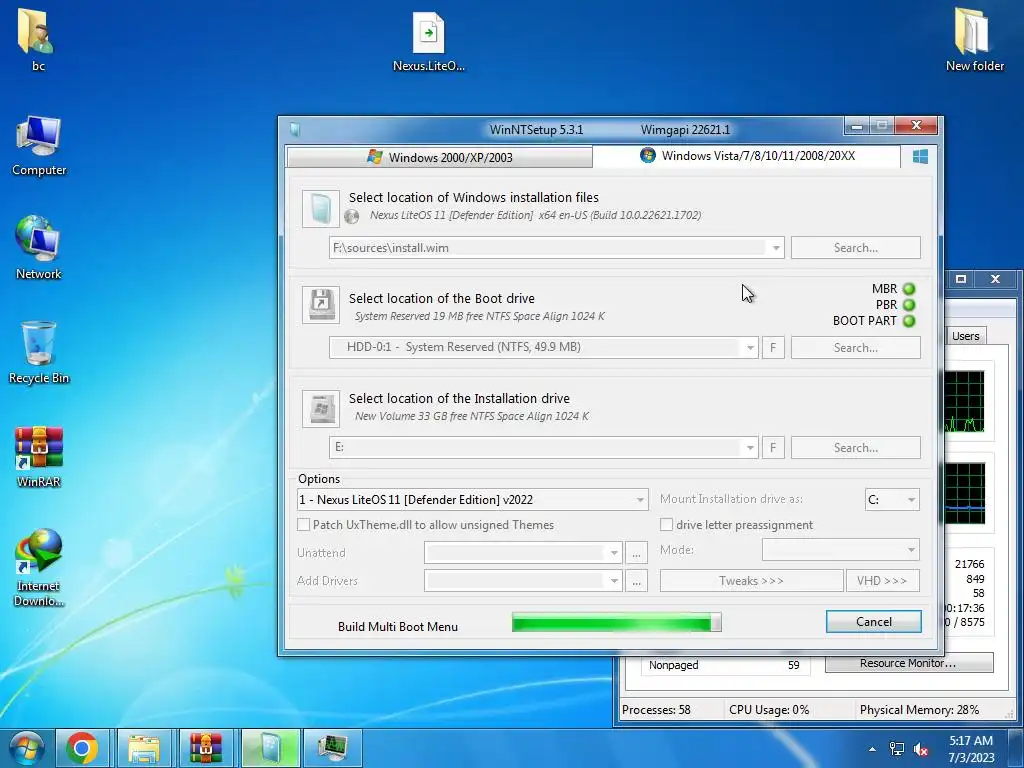Open the Tweaks >>> panel
This screenshot has width=1024, height=768.
tap(751, 581)
